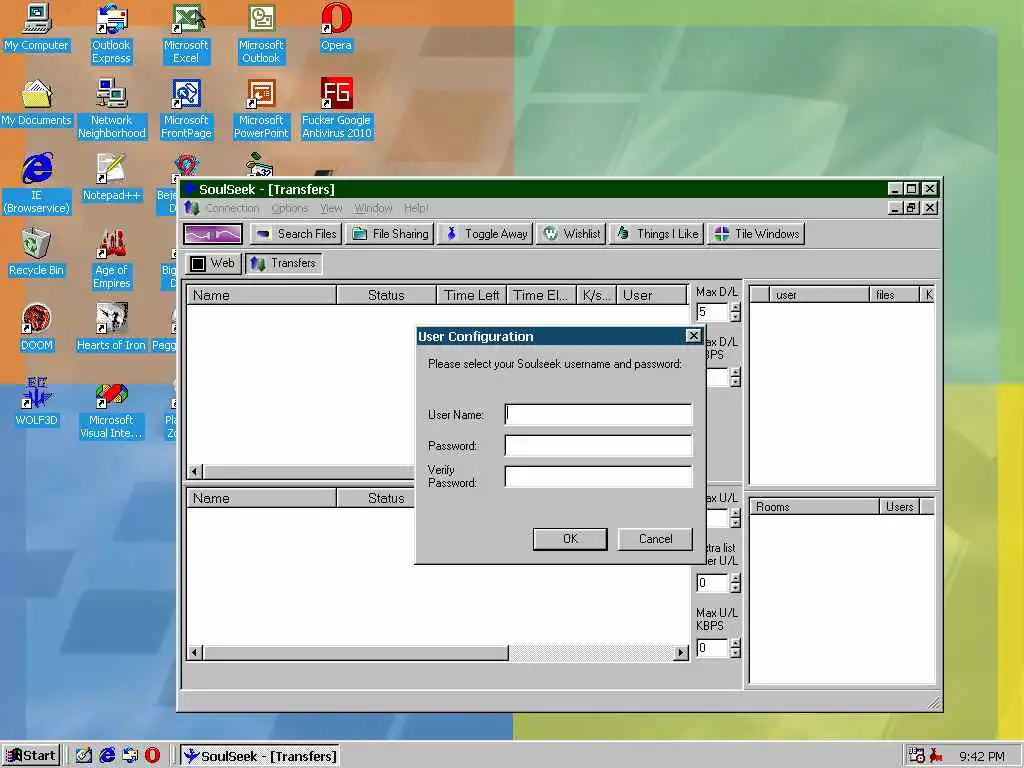The image size is (1024, 768).
Task: Open the Recycle Bin
Action: (37, 253)
